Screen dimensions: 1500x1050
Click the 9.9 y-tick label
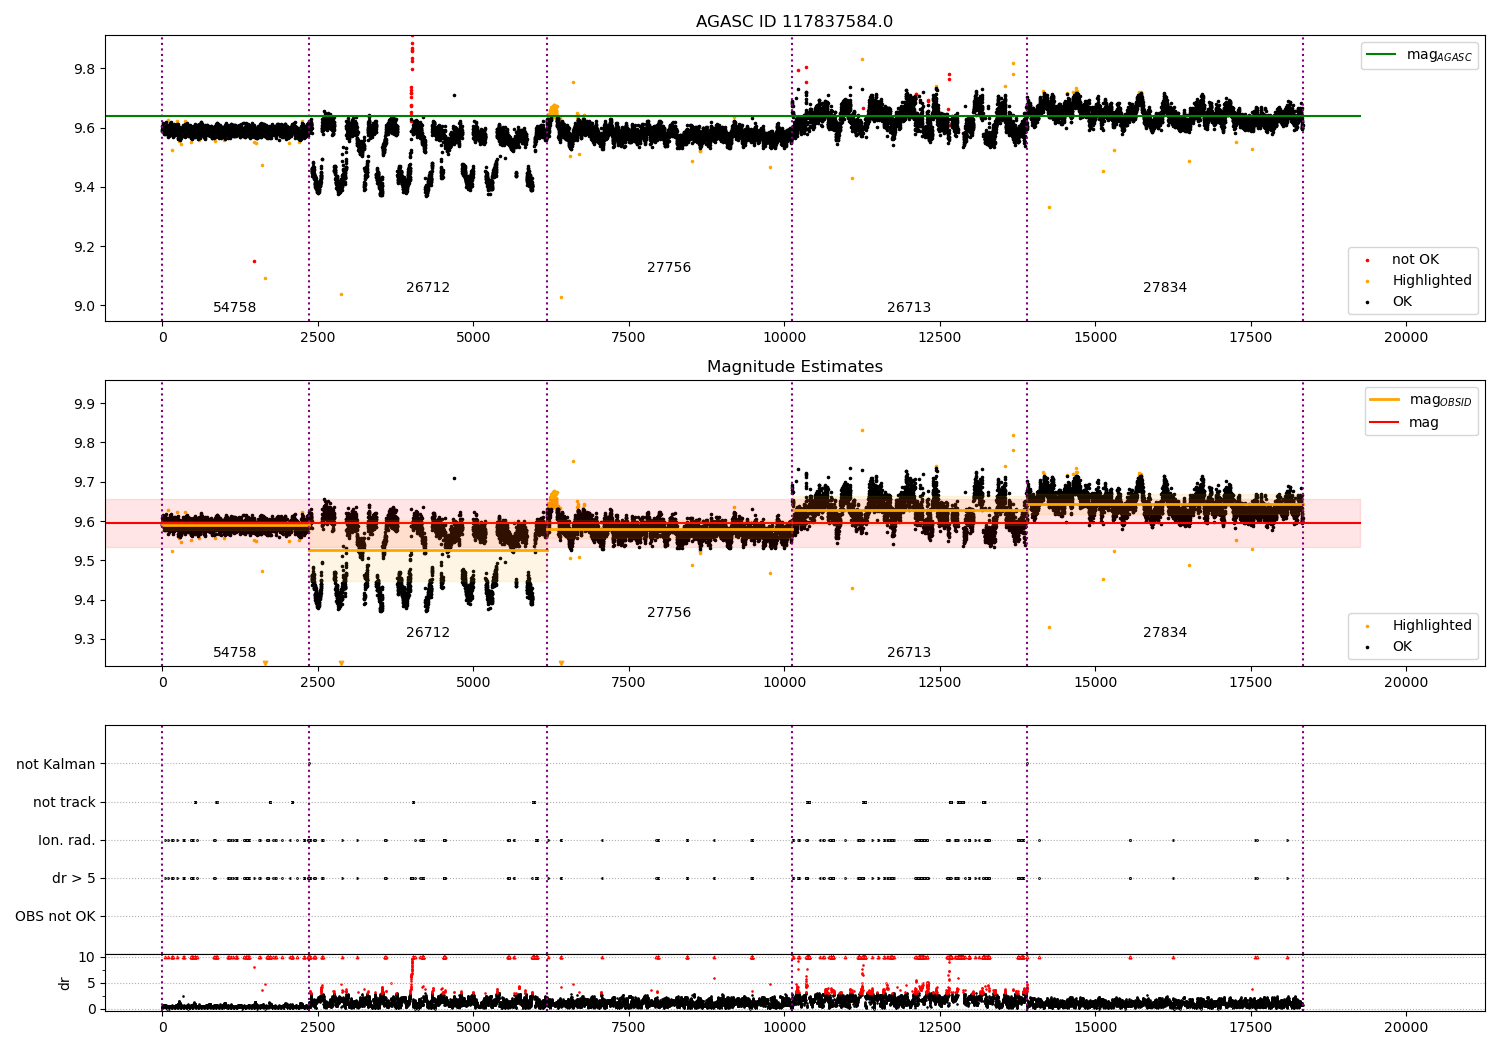[x=83, y=405]
